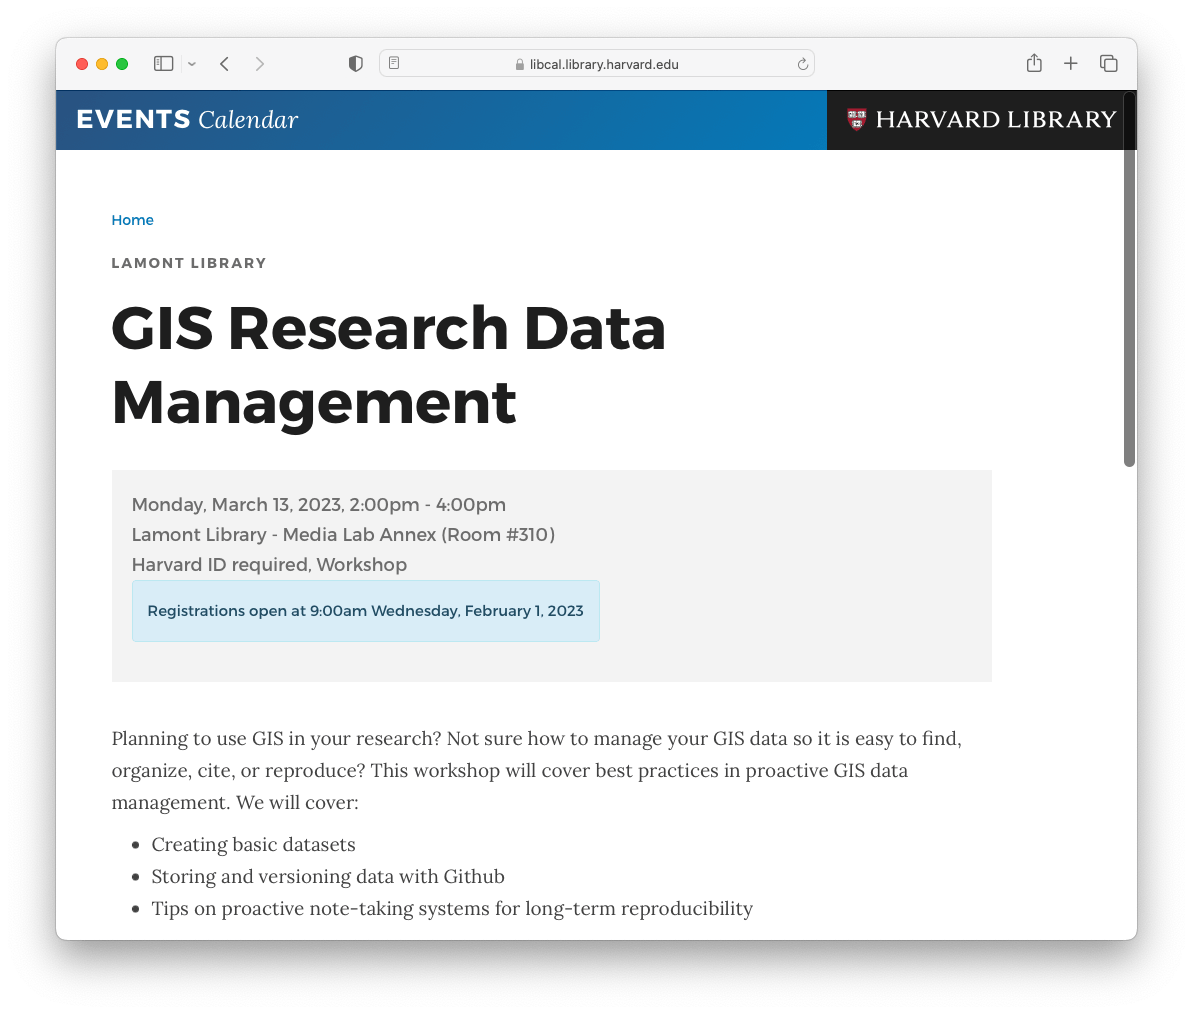Viewport: 1193px width, 1014px height.
Task: Show the tab overview
Action: click(1109, 63)
